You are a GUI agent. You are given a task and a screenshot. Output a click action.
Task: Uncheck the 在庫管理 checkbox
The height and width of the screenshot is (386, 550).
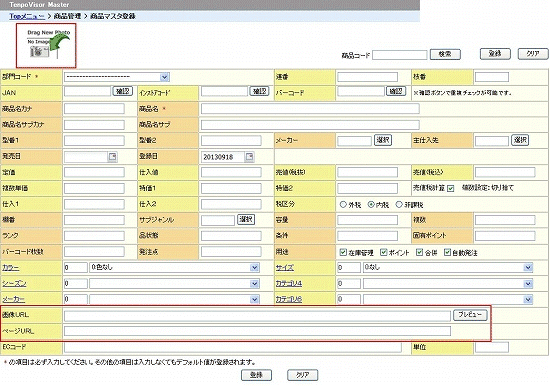click(x=343, y=252)
